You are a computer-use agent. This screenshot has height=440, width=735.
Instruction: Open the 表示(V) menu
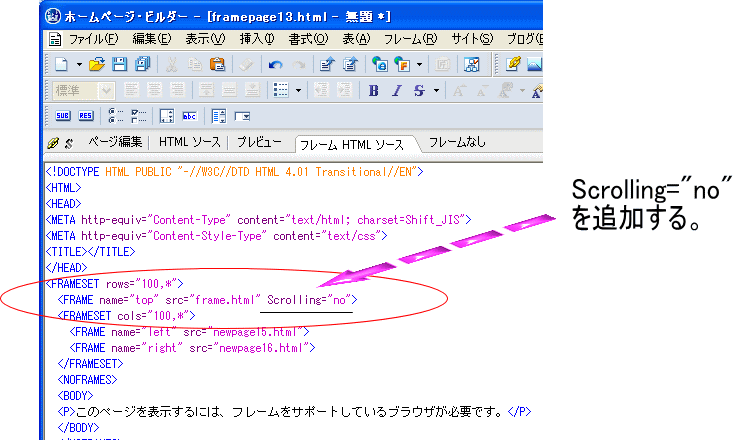[x=205, y=38]
